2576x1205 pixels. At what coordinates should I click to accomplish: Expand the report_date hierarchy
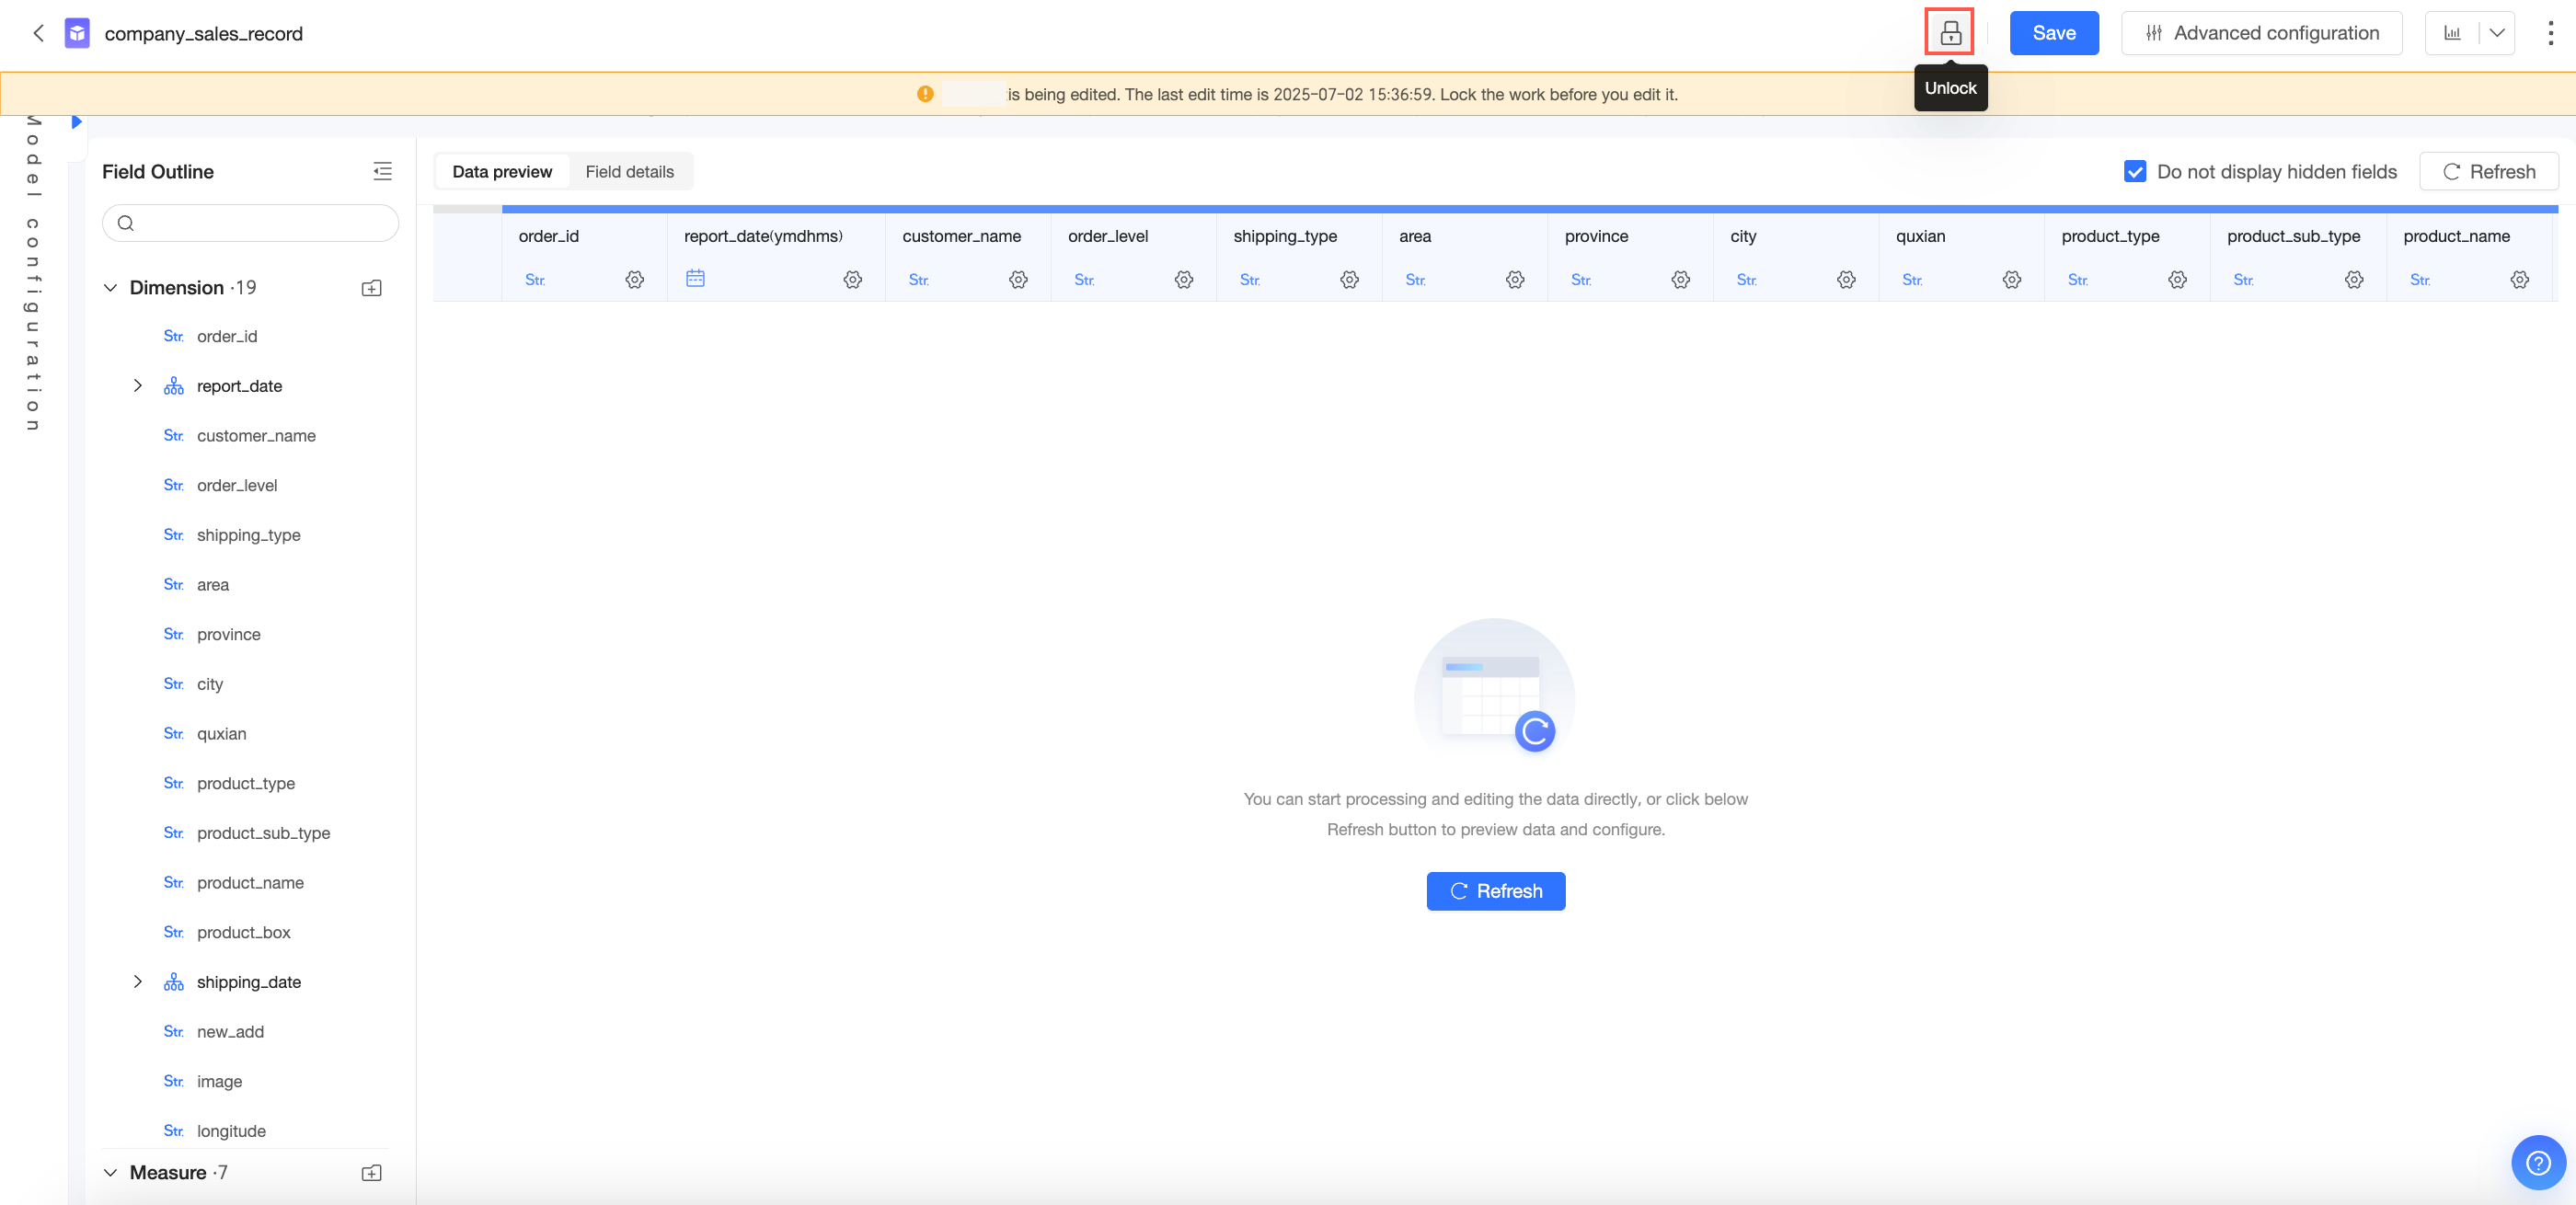point(138,386)
